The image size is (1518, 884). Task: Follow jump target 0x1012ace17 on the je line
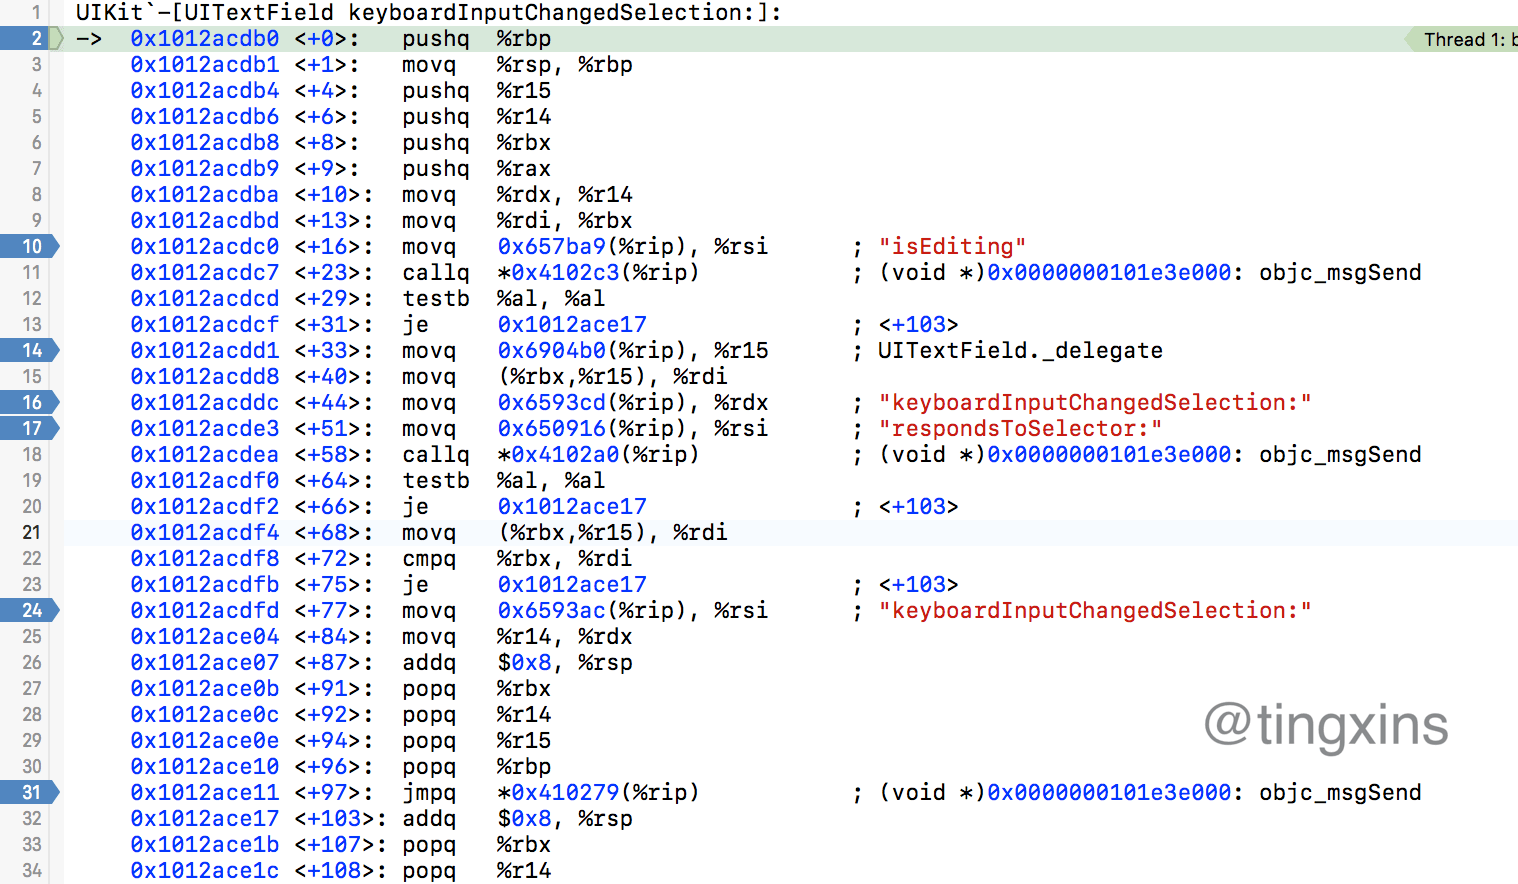(571, 324)
